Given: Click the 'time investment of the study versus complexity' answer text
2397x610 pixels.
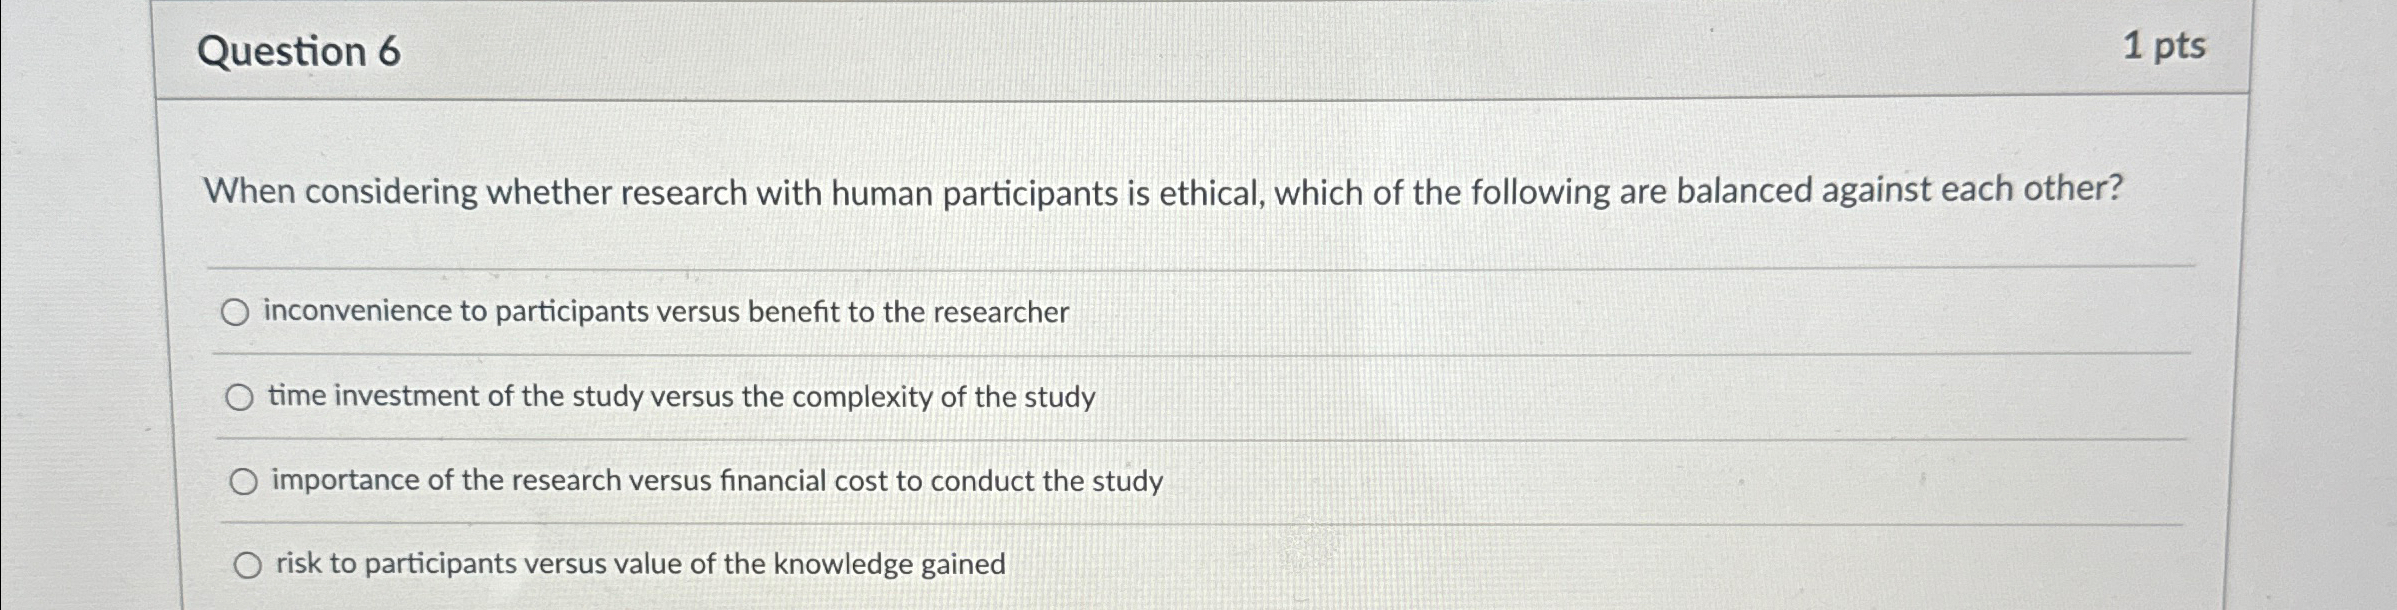Looking at the screenshot, I should click(681, 397).
